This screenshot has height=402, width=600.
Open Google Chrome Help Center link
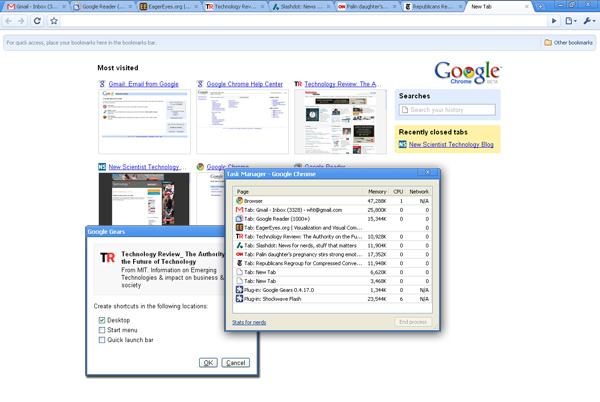(245, 84)
